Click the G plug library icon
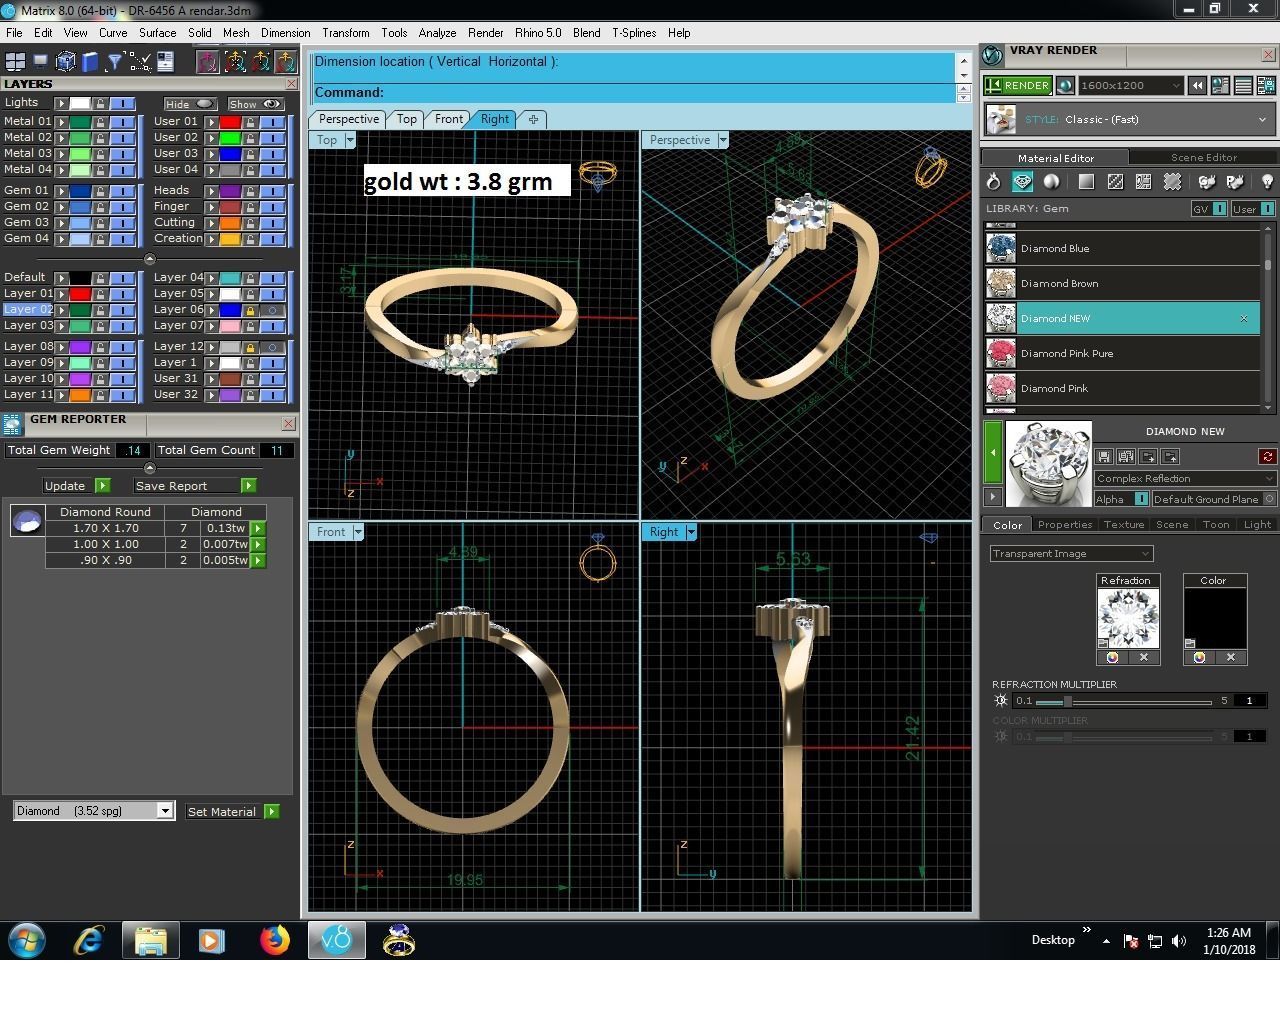 (x=1207, y=181)
